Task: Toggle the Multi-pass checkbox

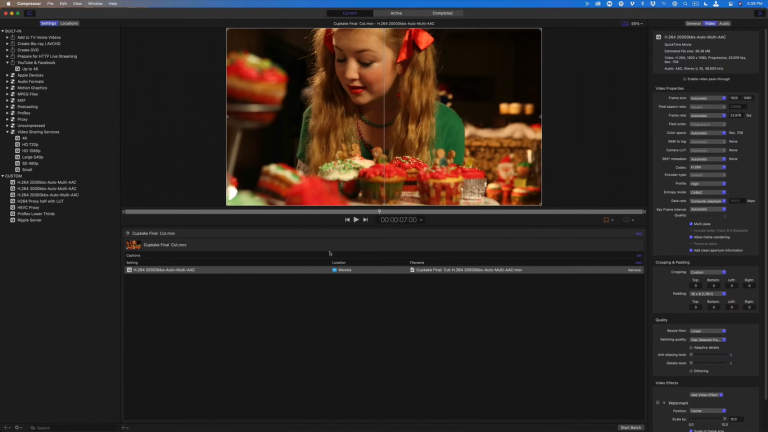Action: pos(691,224)
